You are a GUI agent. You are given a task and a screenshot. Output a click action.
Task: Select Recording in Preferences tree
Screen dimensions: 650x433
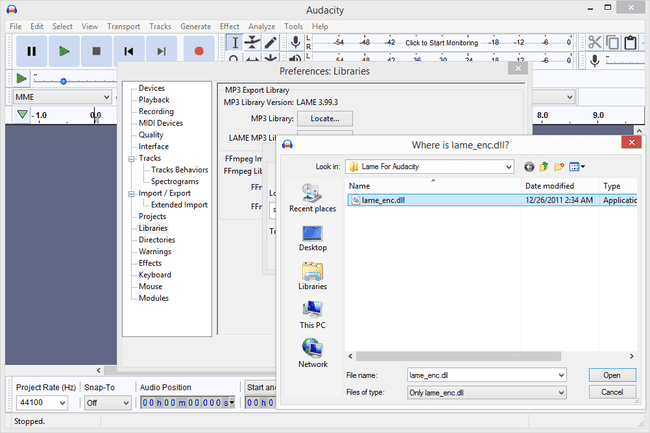click(156, 111)
